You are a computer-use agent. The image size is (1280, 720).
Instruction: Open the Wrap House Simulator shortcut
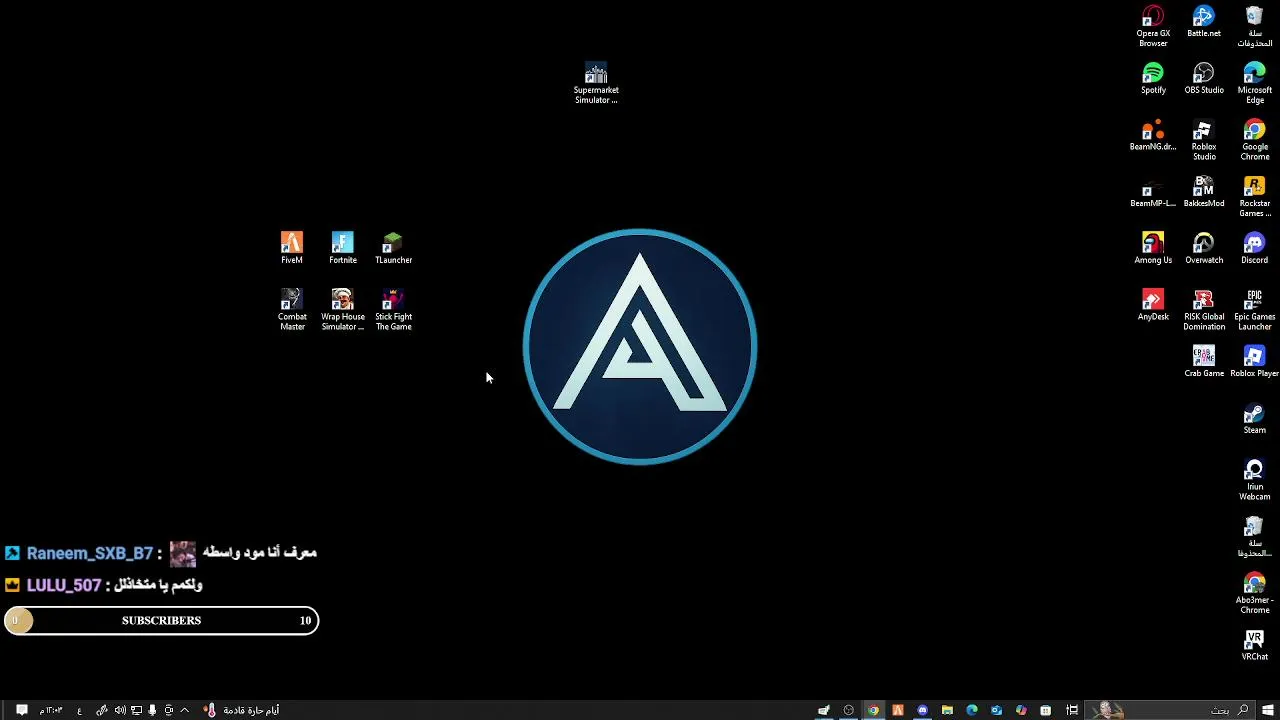pos(343,311)
